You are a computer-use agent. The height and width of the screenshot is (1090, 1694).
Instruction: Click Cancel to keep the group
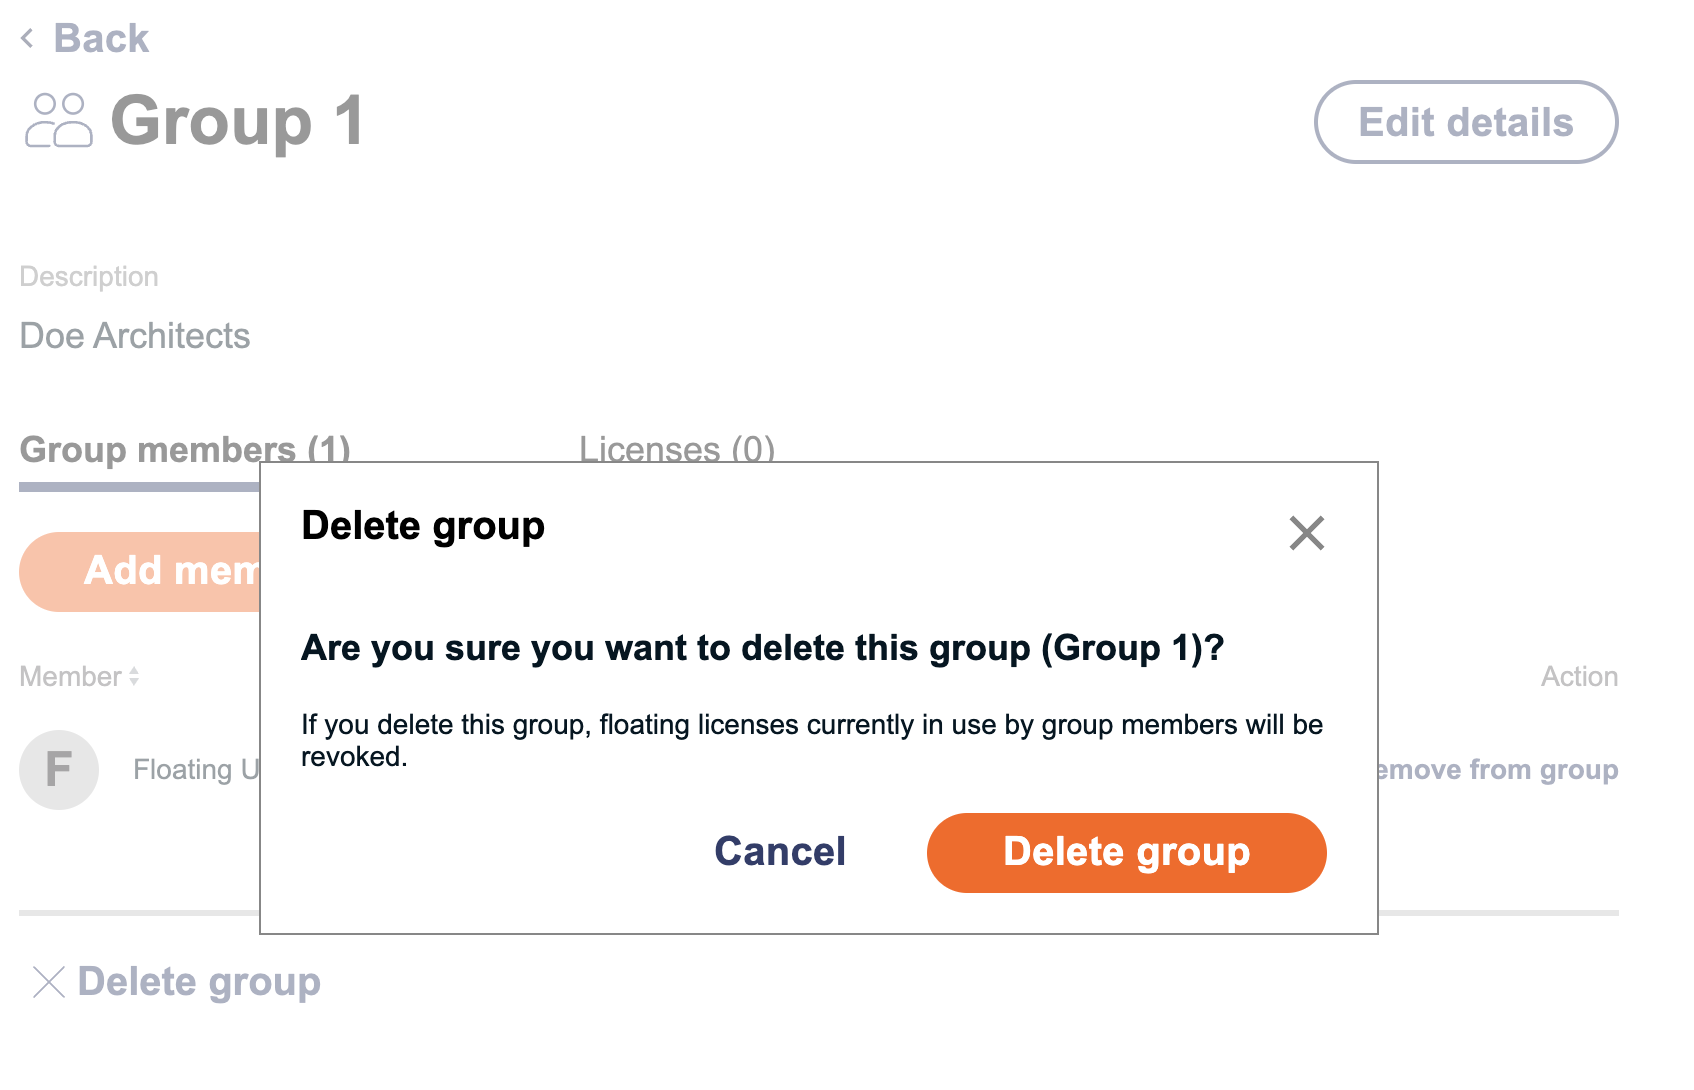[x=779, y=852]
